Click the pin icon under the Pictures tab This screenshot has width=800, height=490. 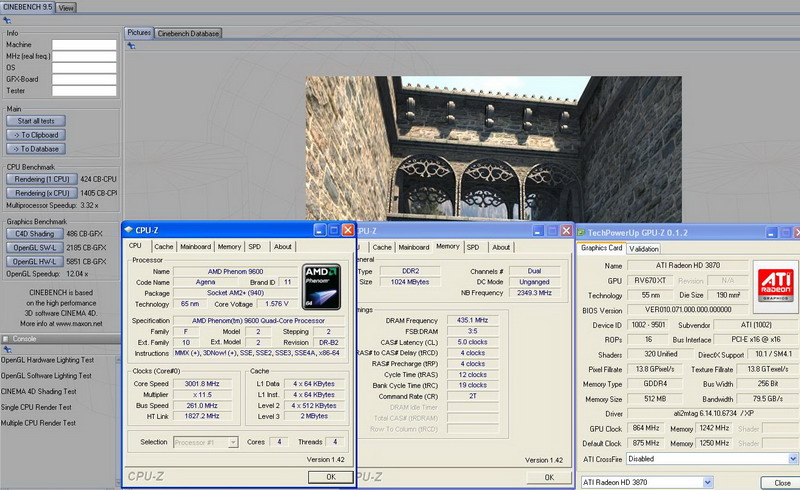pyautogui.click(x=129, y=46)
